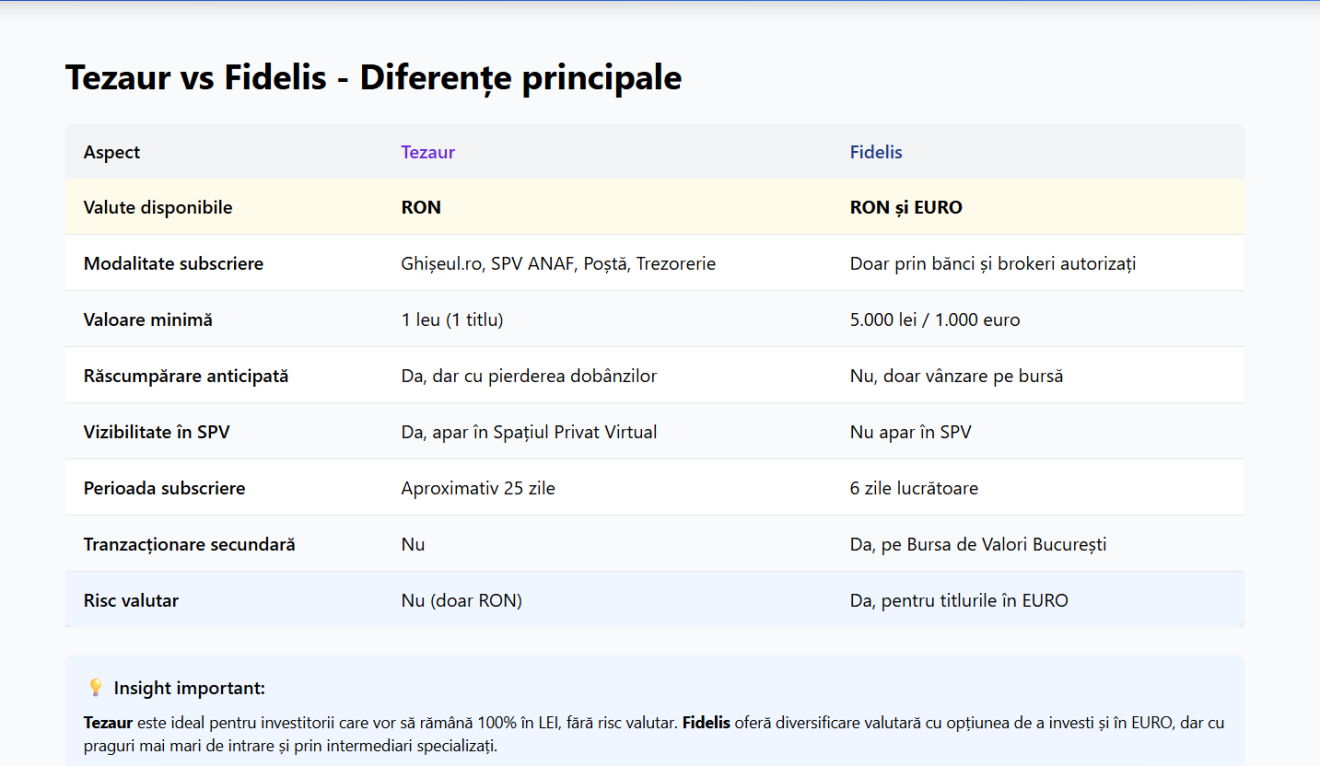Select the Perioada subscriere row label
The width and height of the screenshot is (1320, 766).
[165, 488]
